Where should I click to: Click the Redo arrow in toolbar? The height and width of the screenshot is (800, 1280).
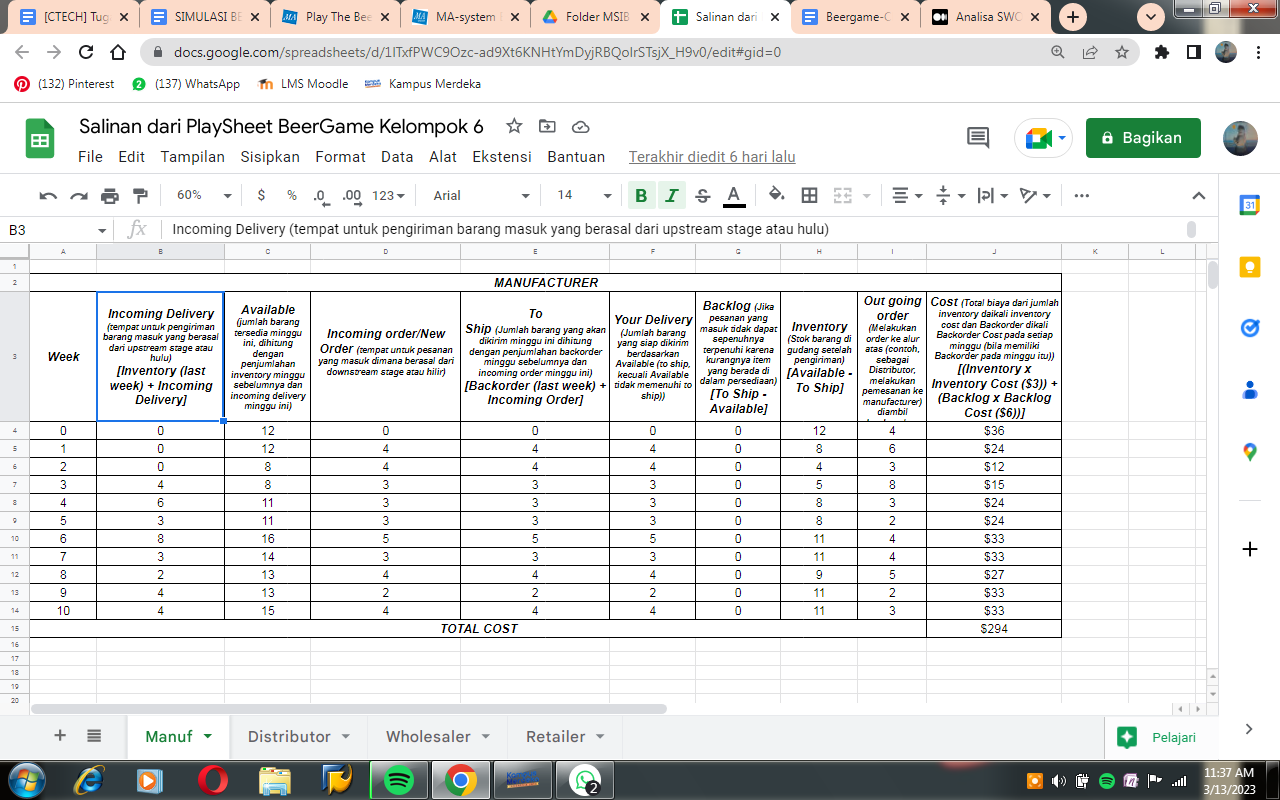point(79,195)
